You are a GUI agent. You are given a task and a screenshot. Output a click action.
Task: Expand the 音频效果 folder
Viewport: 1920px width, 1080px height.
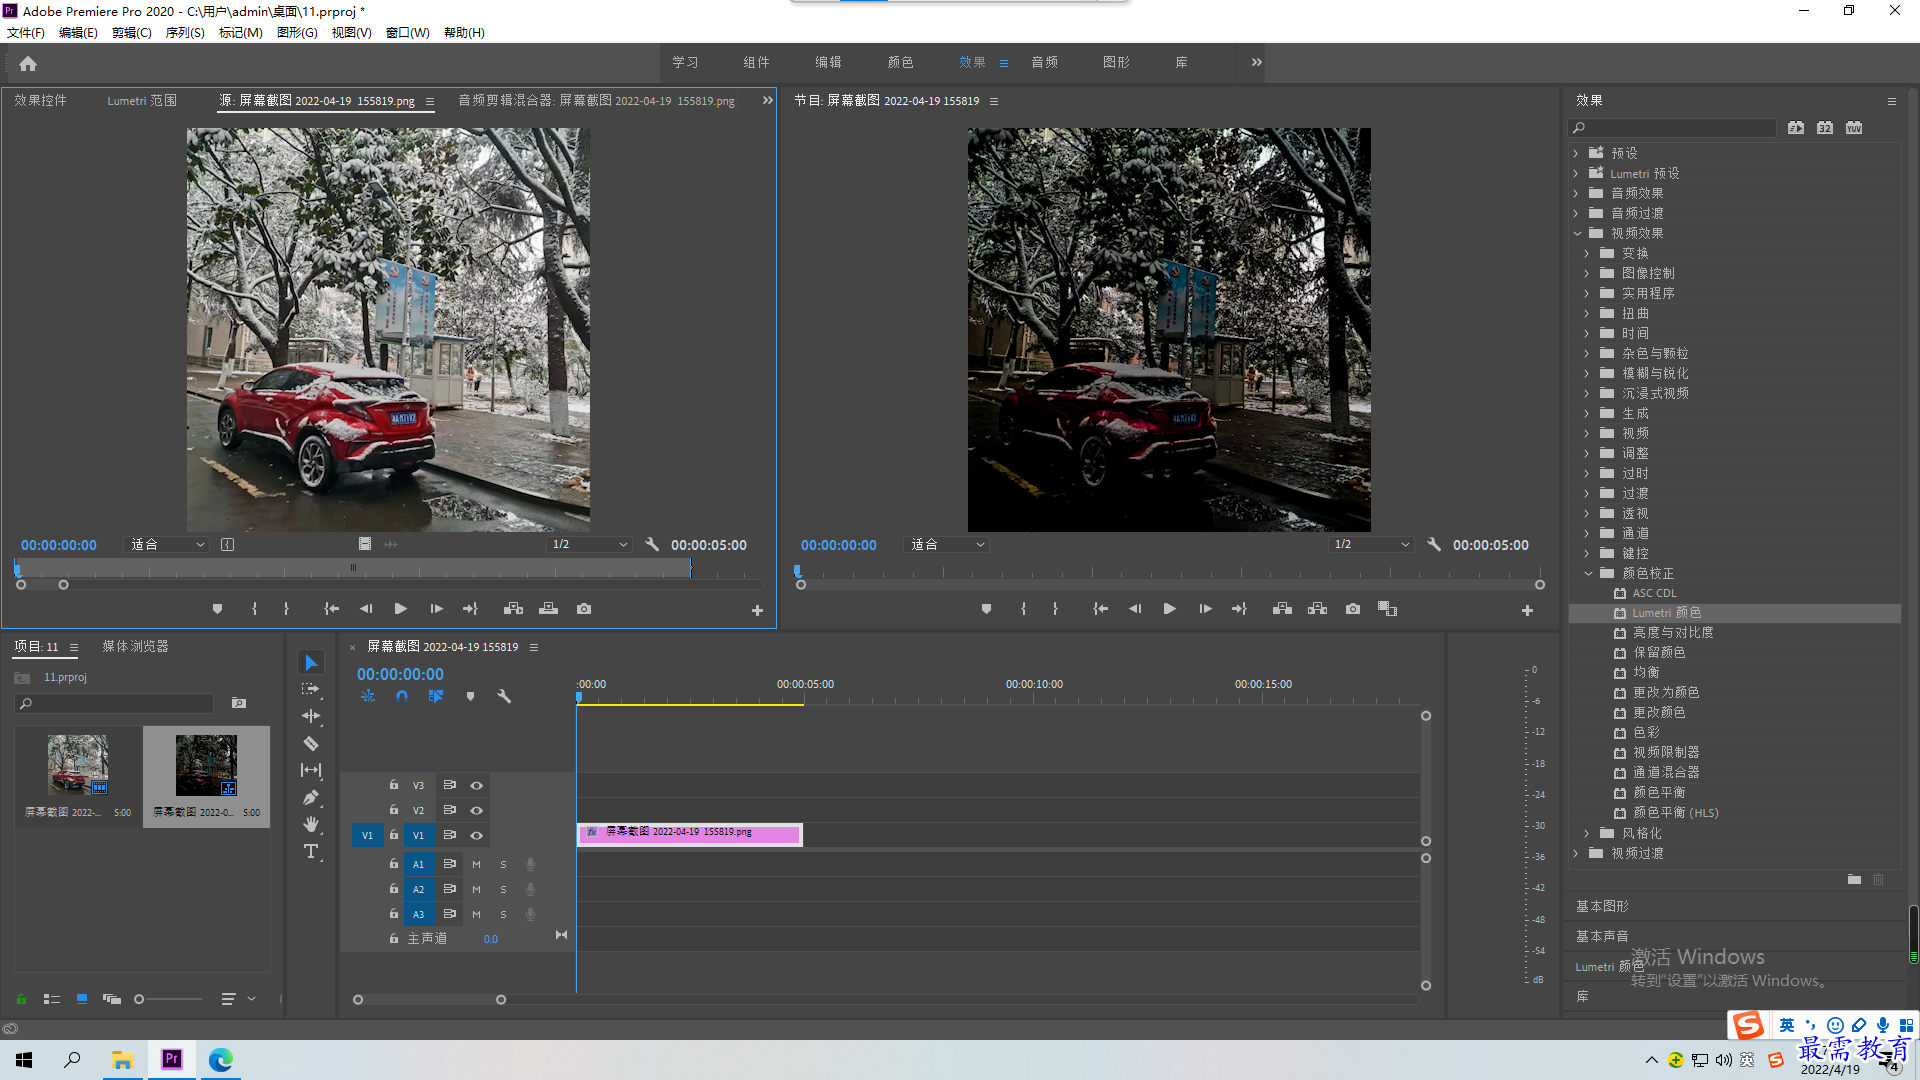(1576, 193)
